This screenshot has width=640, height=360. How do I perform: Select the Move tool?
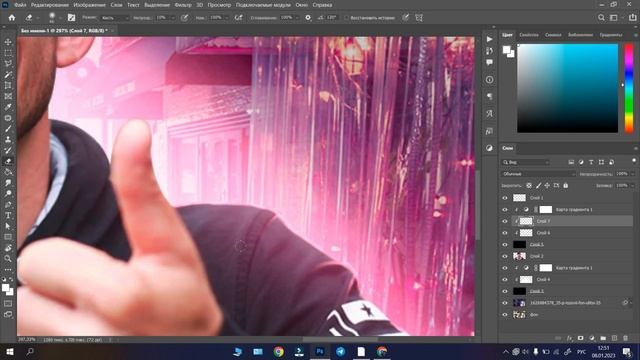(x=8, y=42)
